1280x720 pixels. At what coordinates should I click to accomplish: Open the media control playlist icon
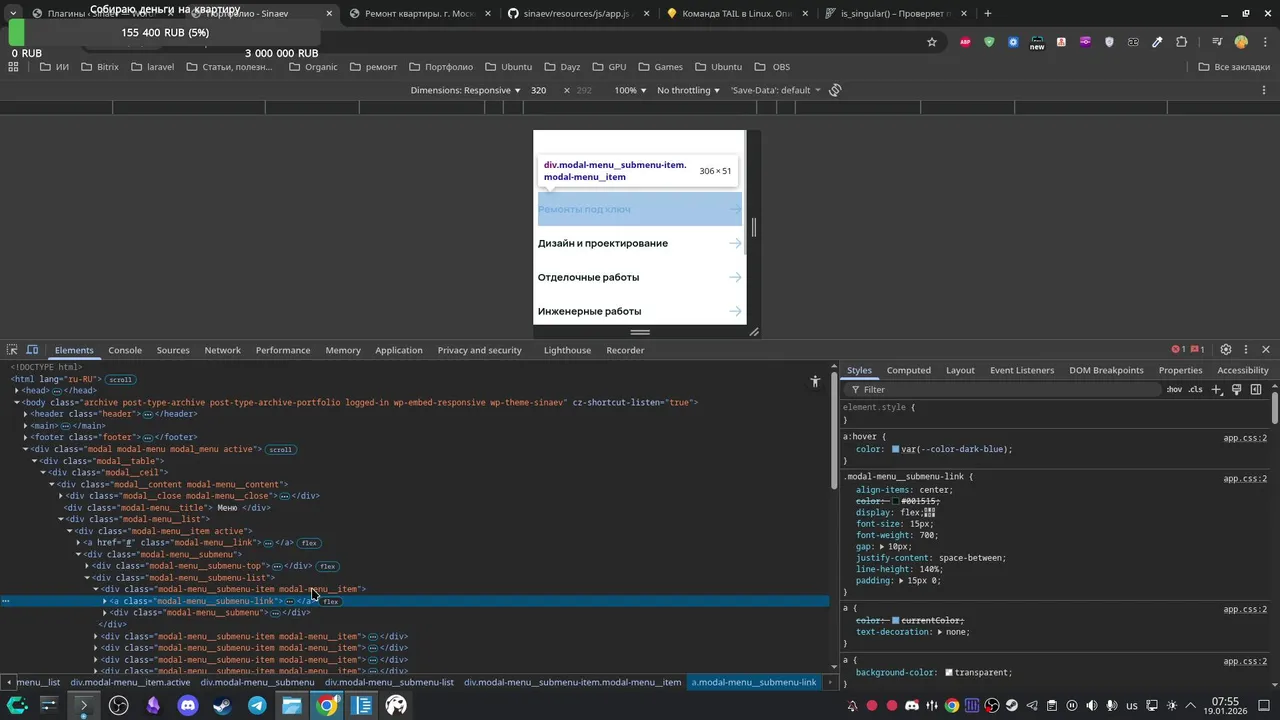tap(1217, 42)
